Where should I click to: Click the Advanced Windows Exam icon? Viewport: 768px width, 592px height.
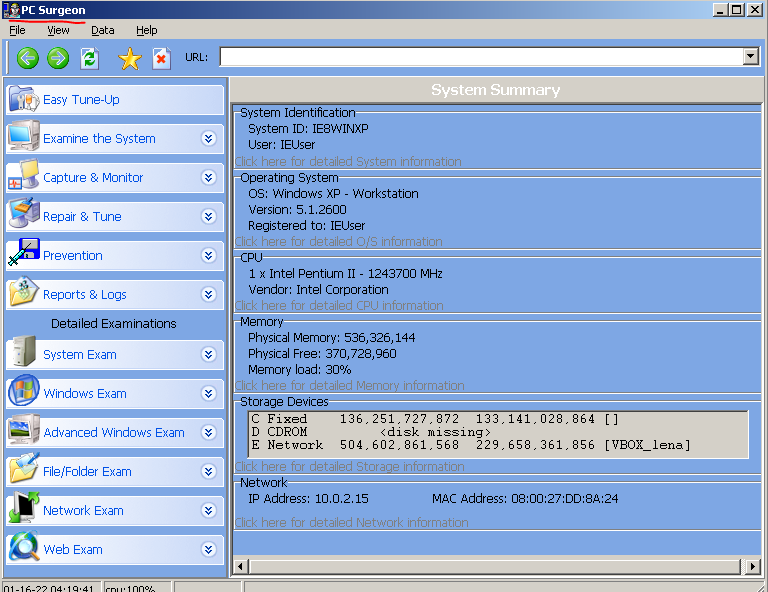click(x=24, y=429)
